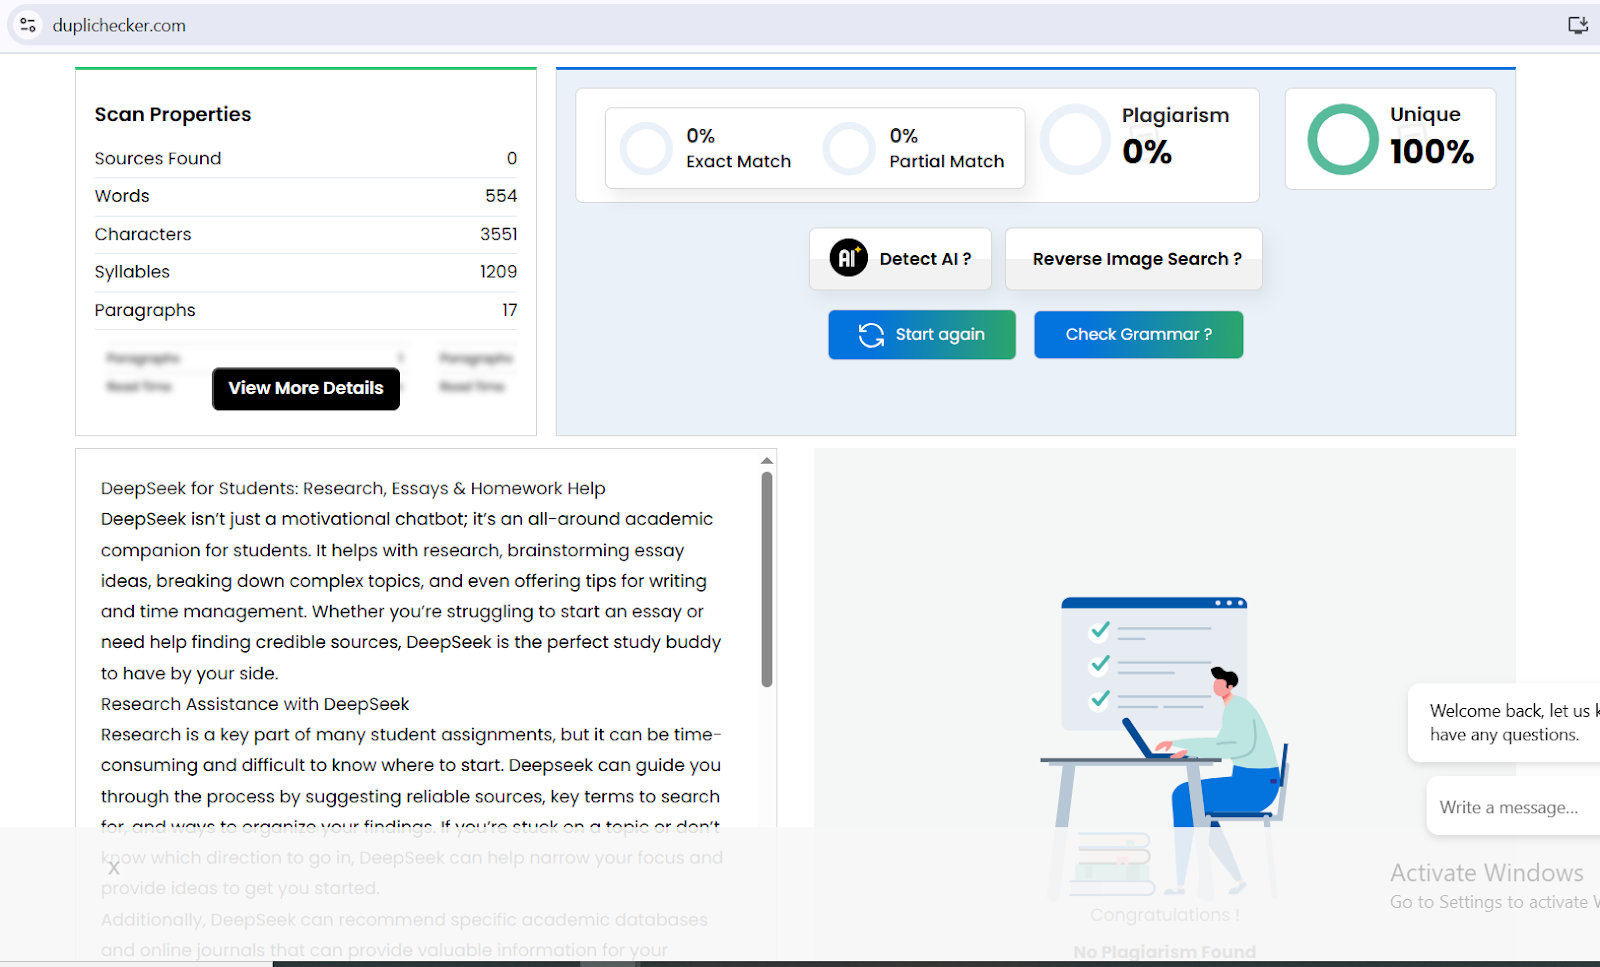Click the Paragraphs value 17
Image resolution: width=1600 pixels, height=967 pixels.
click(509, 310)
